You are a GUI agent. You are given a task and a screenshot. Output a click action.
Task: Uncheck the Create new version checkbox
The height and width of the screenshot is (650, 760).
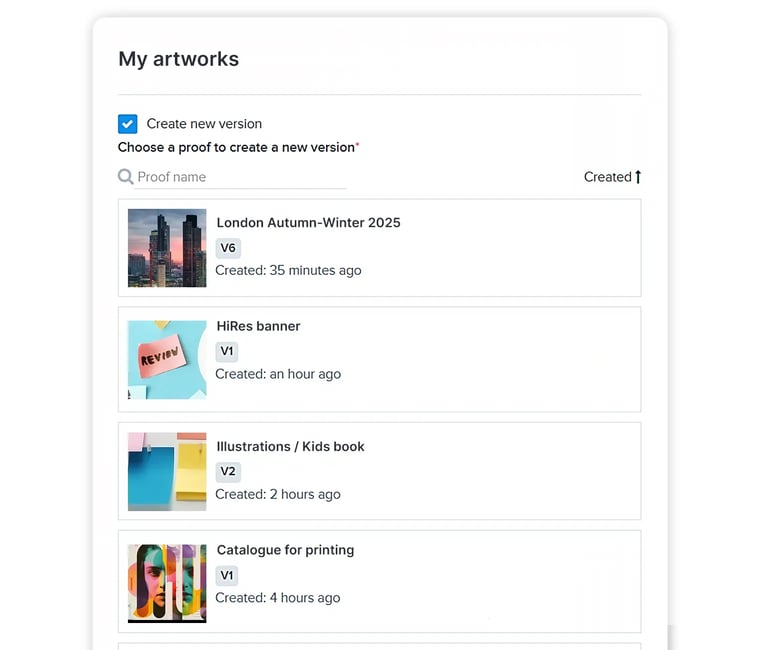[128, 124]
